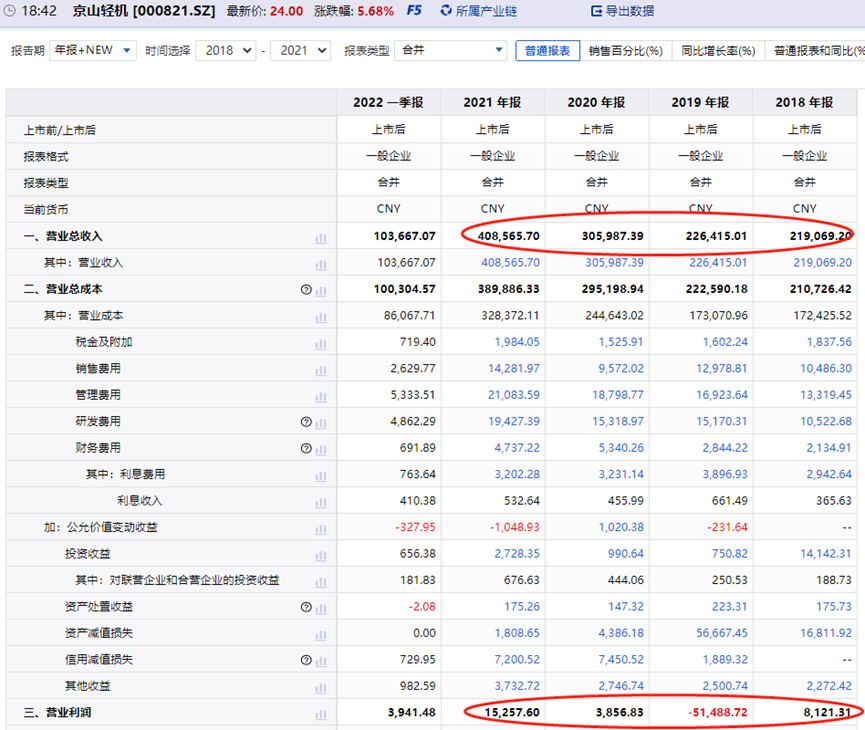Click the 2021 年报 营业收入 value link
The image size is (865, 730).
tap(511, 263)
